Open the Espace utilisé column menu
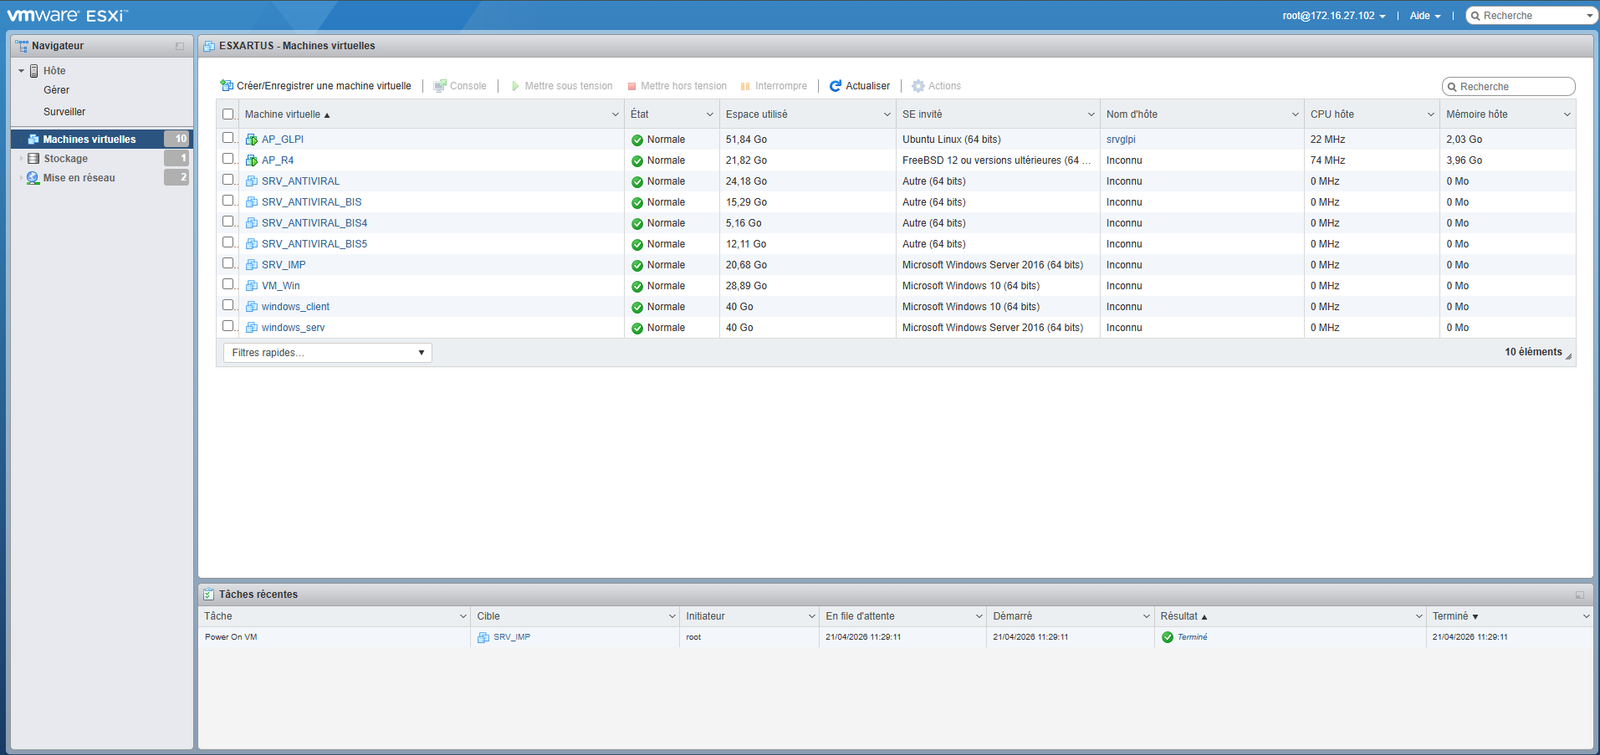The image size is (1600, 755). pyautogui.click(x=887, y=115)
